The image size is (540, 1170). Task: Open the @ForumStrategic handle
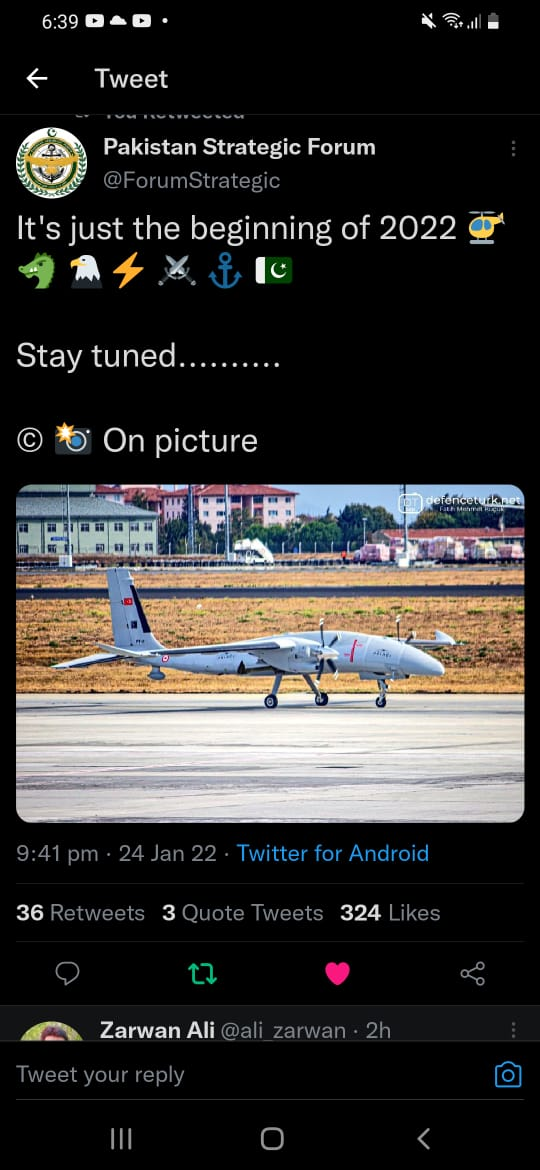[x=192, y=181]
